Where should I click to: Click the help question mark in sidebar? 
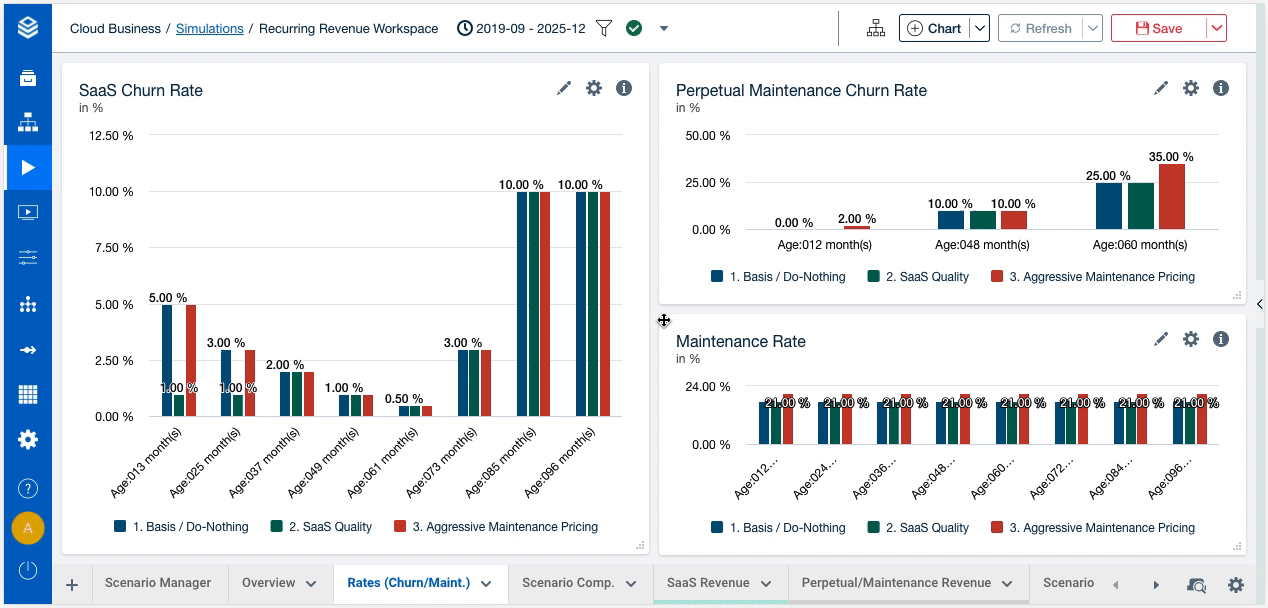(x=28, y=488)
